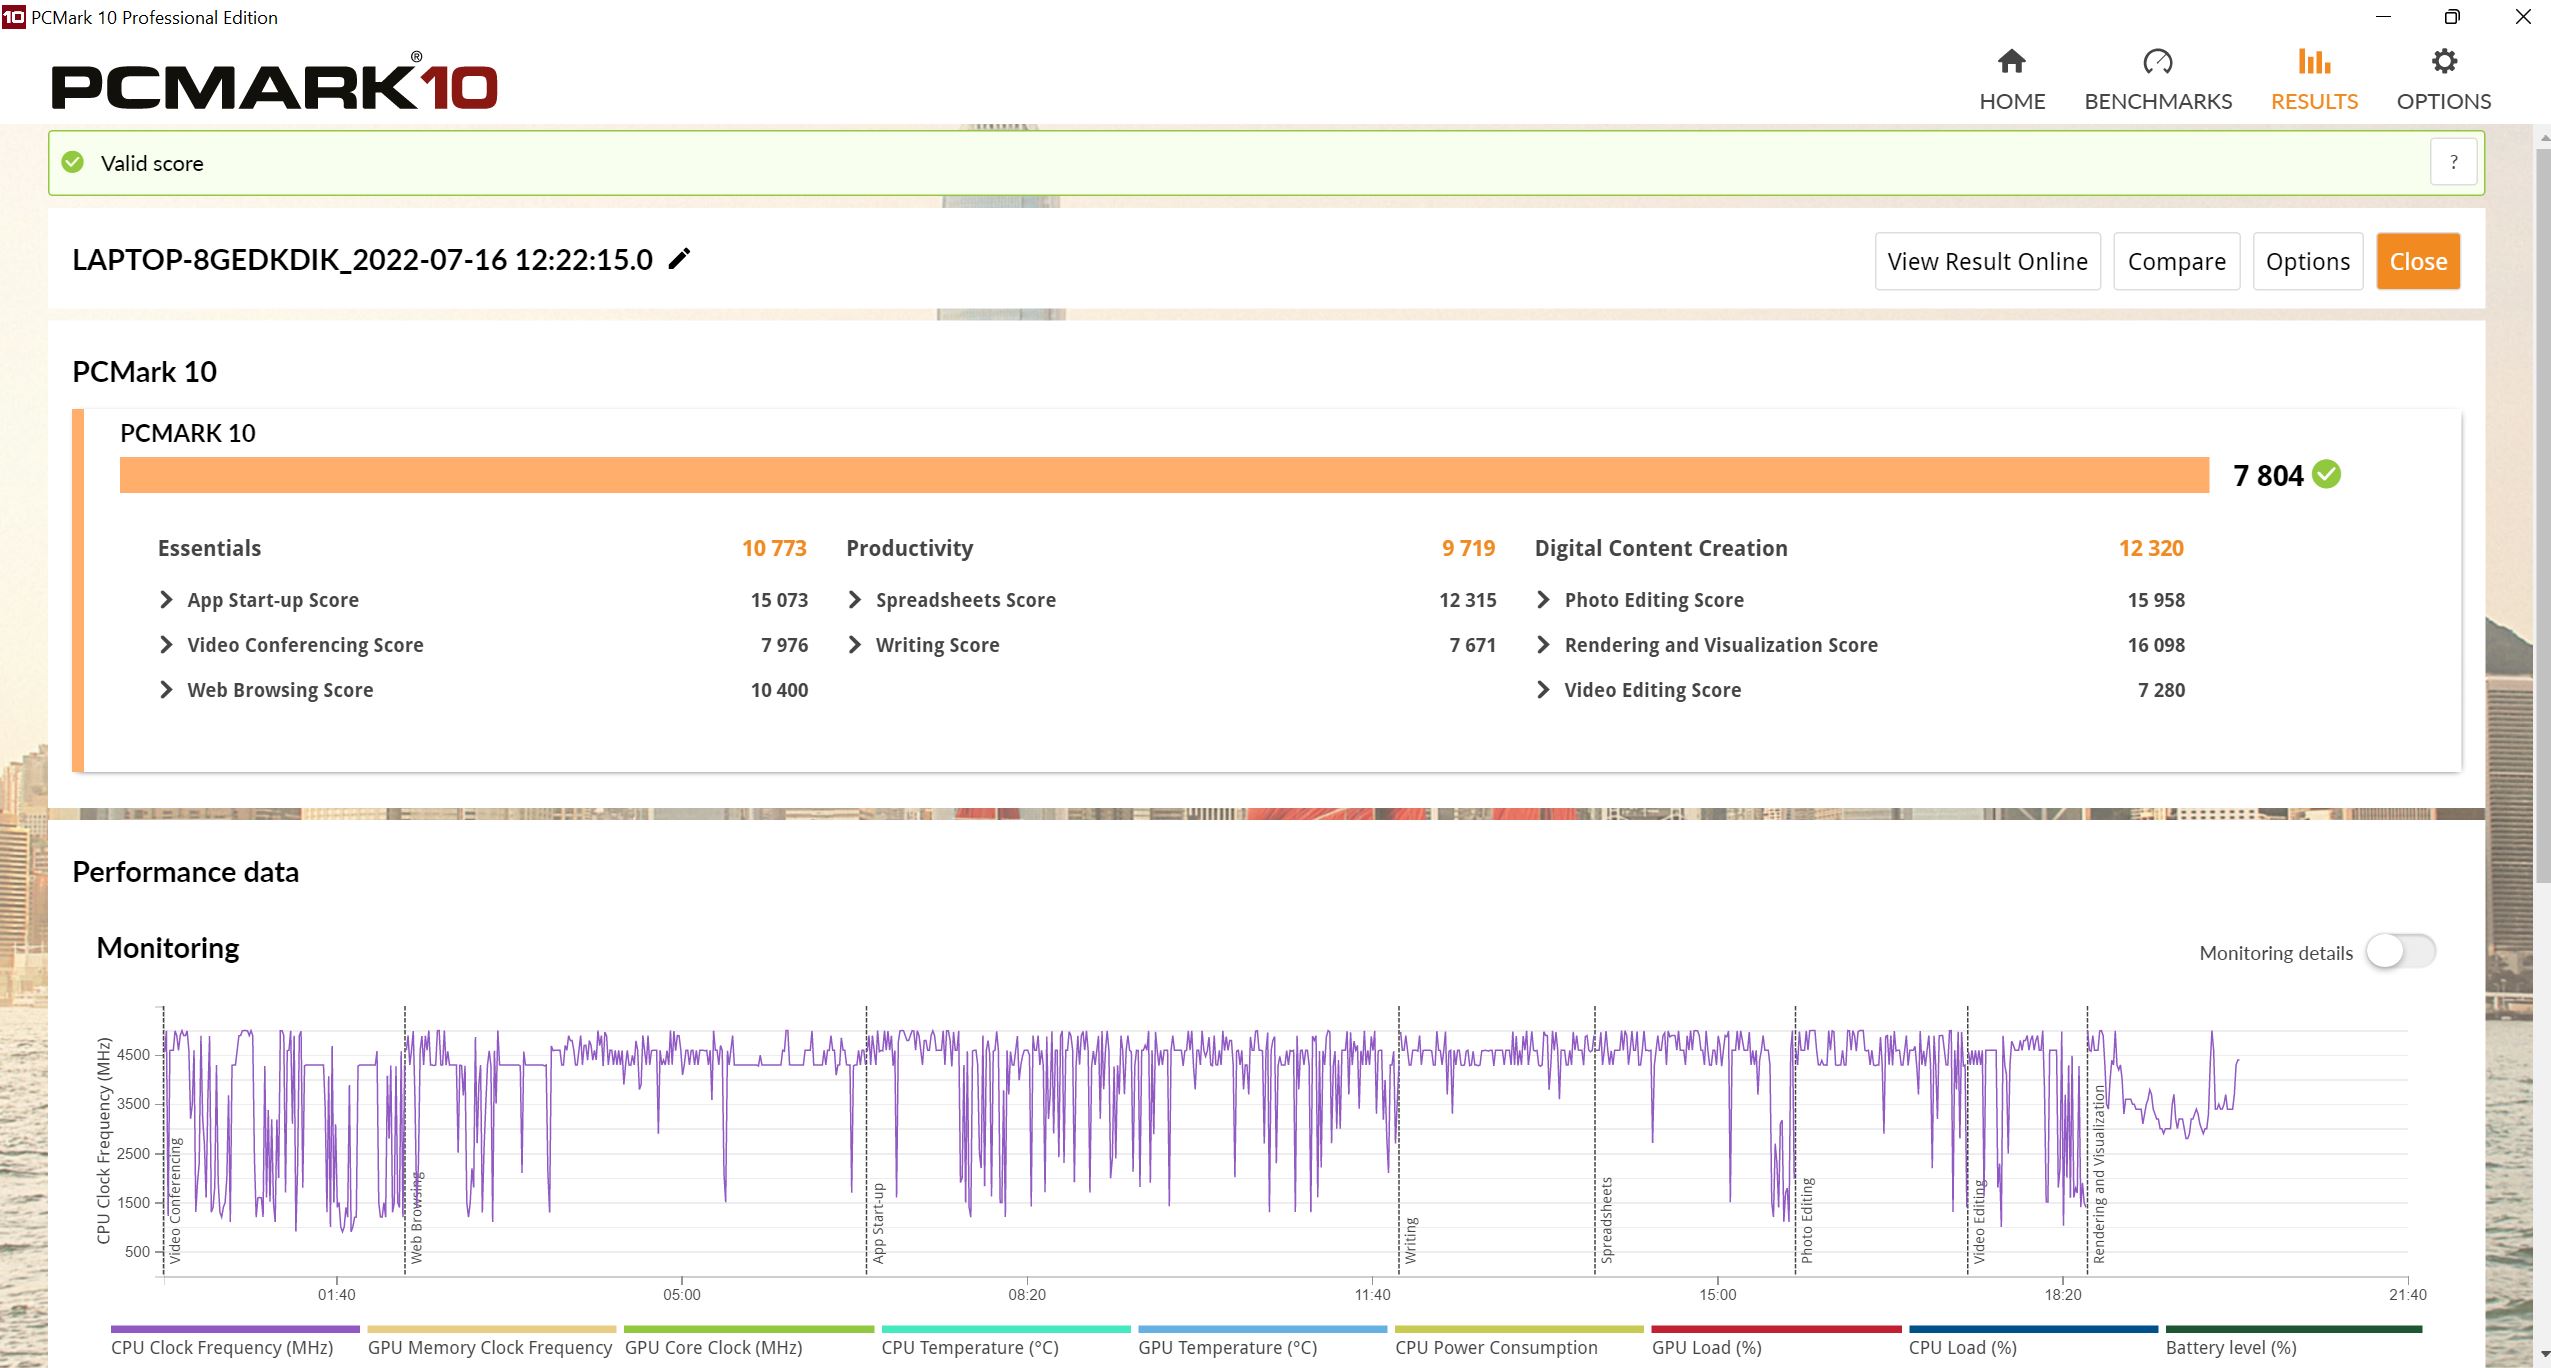
Task: Click the orange PCMark 10 score bar
Action: [x=1164, y=475]
